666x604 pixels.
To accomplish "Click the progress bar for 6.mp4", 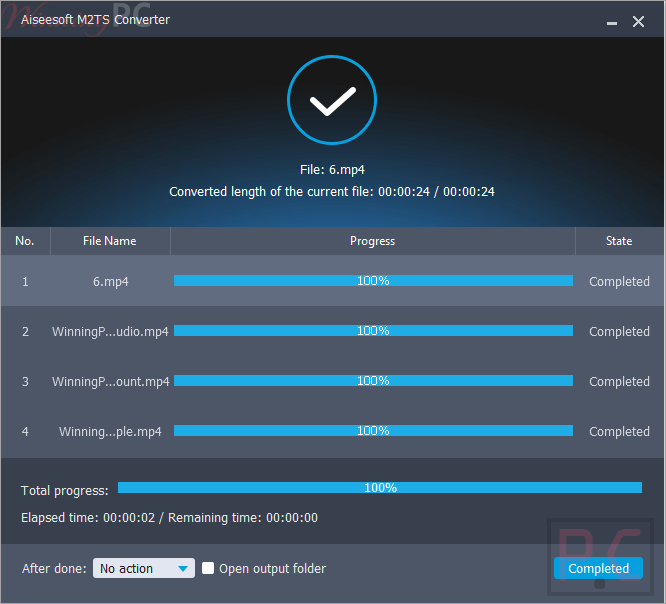I will (x=373, y=281).
